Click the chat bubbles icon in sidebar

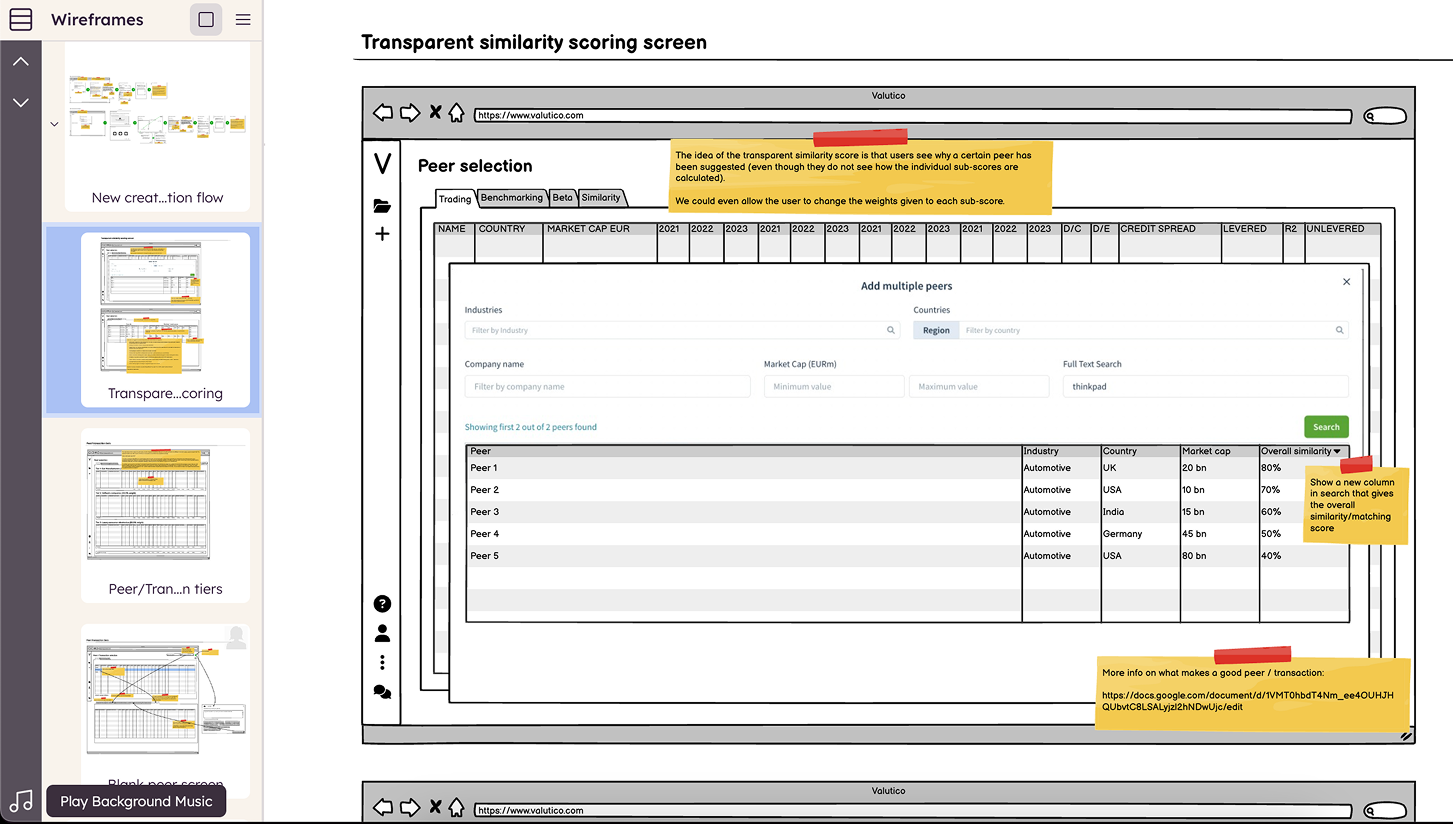382,692
